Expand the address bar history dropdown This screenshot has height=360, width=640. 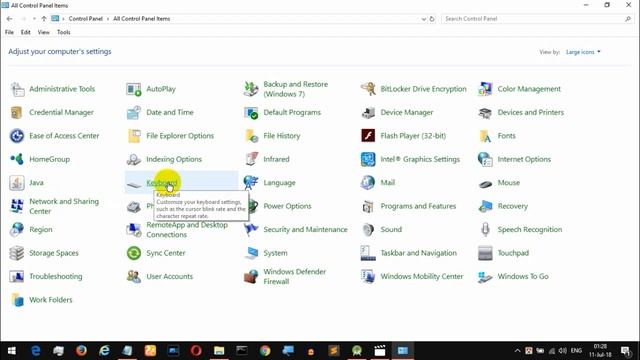[x=424, y=19]
